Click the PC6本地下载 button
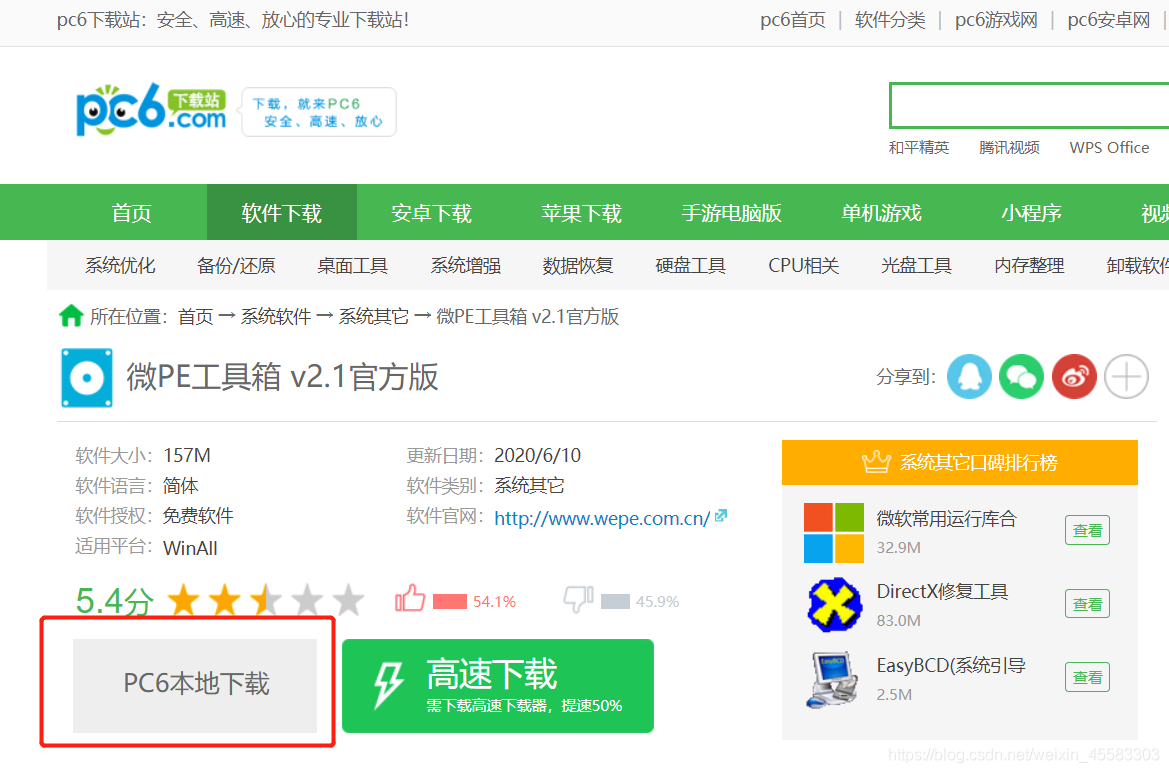Viewport: 1169px width, 773px height. click(195, 684)
